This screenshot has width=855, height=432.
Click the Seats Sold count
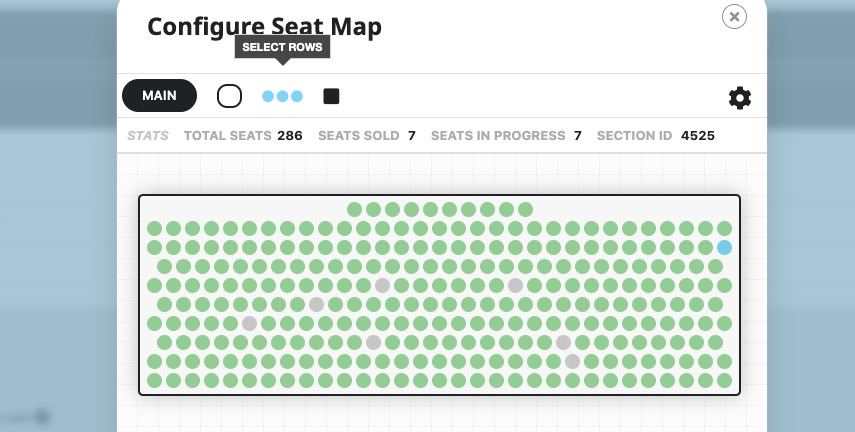412,136
